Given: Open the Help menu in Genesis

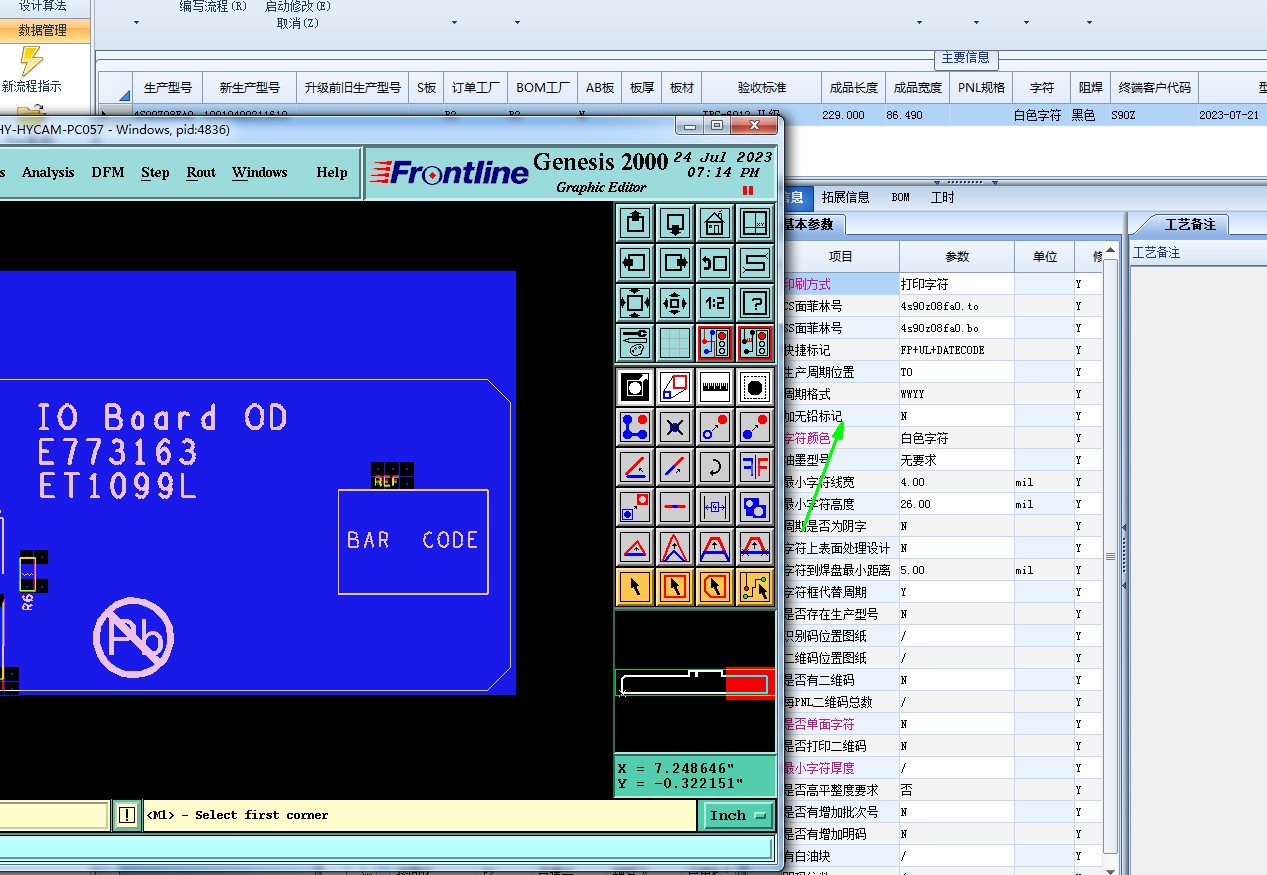Looking at the screenshot, I should click(x=332, y=172).
